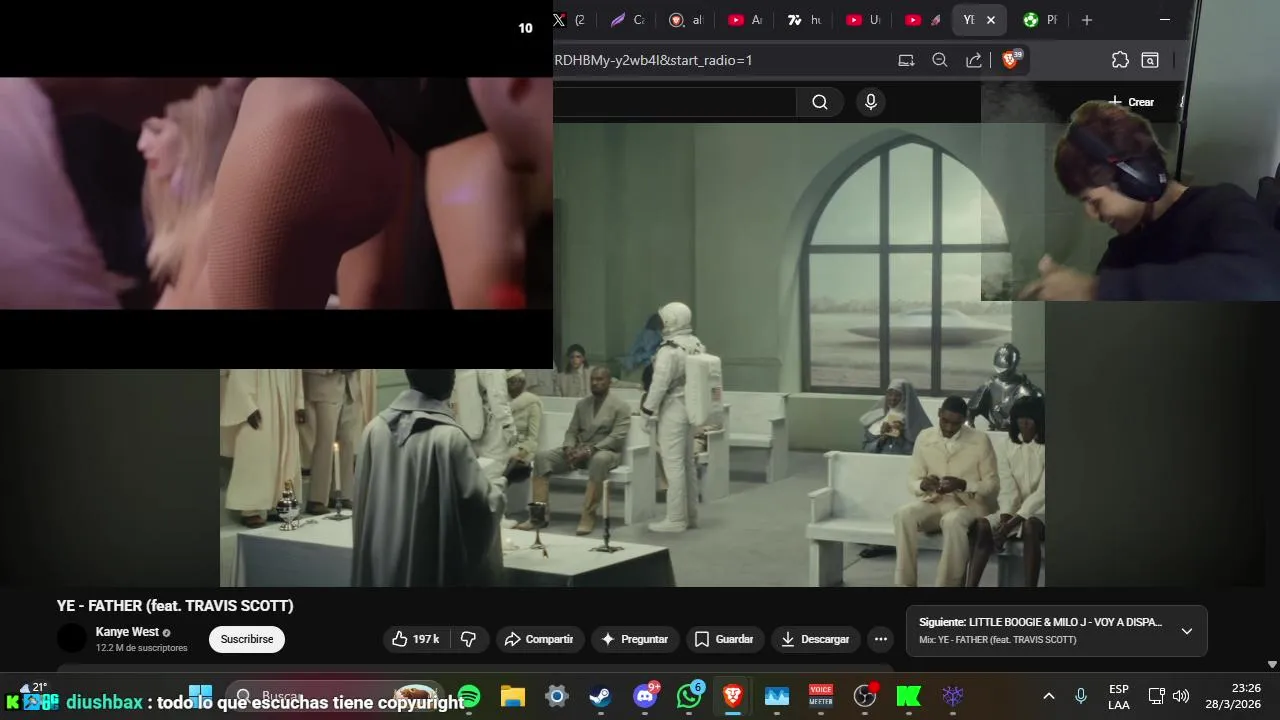Image resolution: width=1280 pixels, height=720 pixels.
Task: Switch to the YouTube rocket tab
Action: point(922,20)
